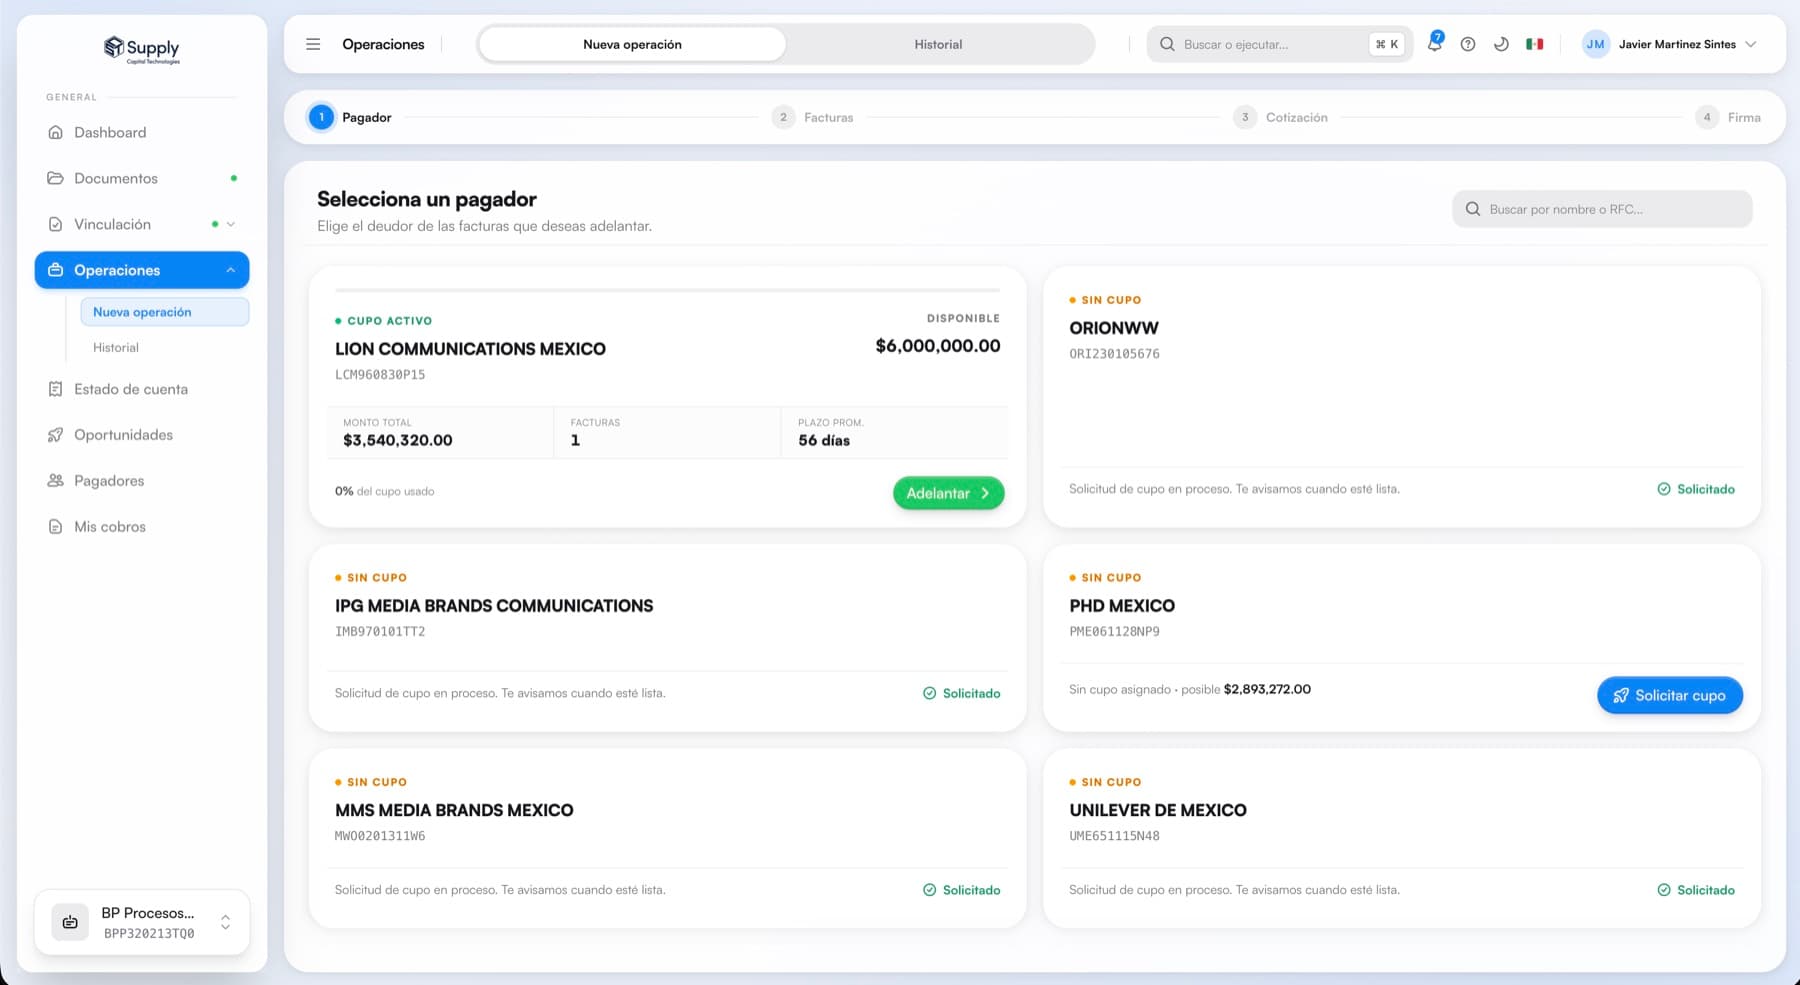Click Solicitado status on MMS Media card
This screenshot has height=985, width=1800.
(x=962, y=890)
